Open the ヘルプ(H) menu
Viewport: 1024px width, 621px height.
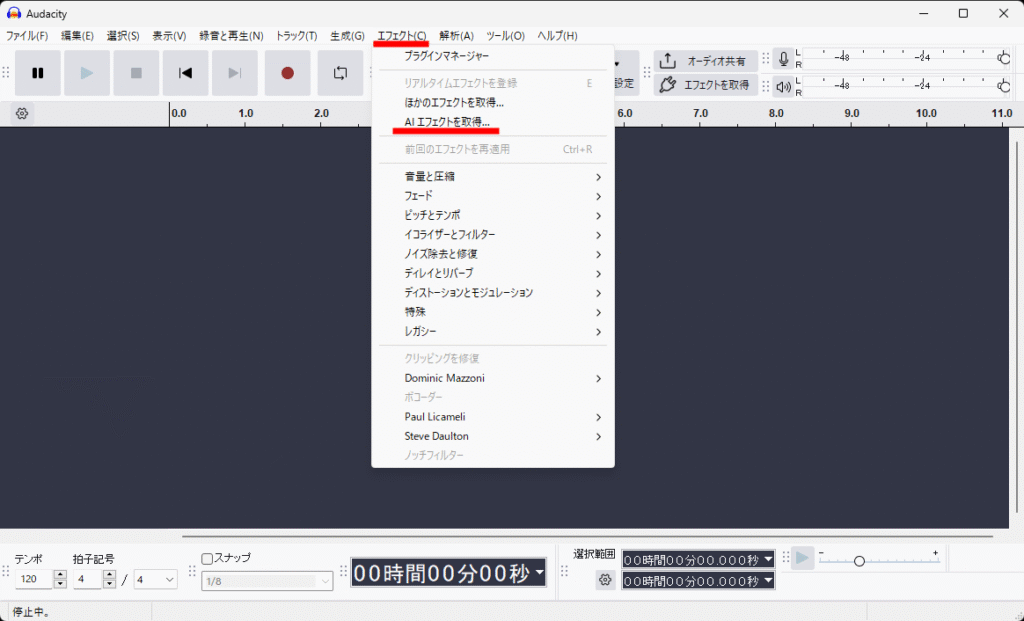[x=557, y=36]
